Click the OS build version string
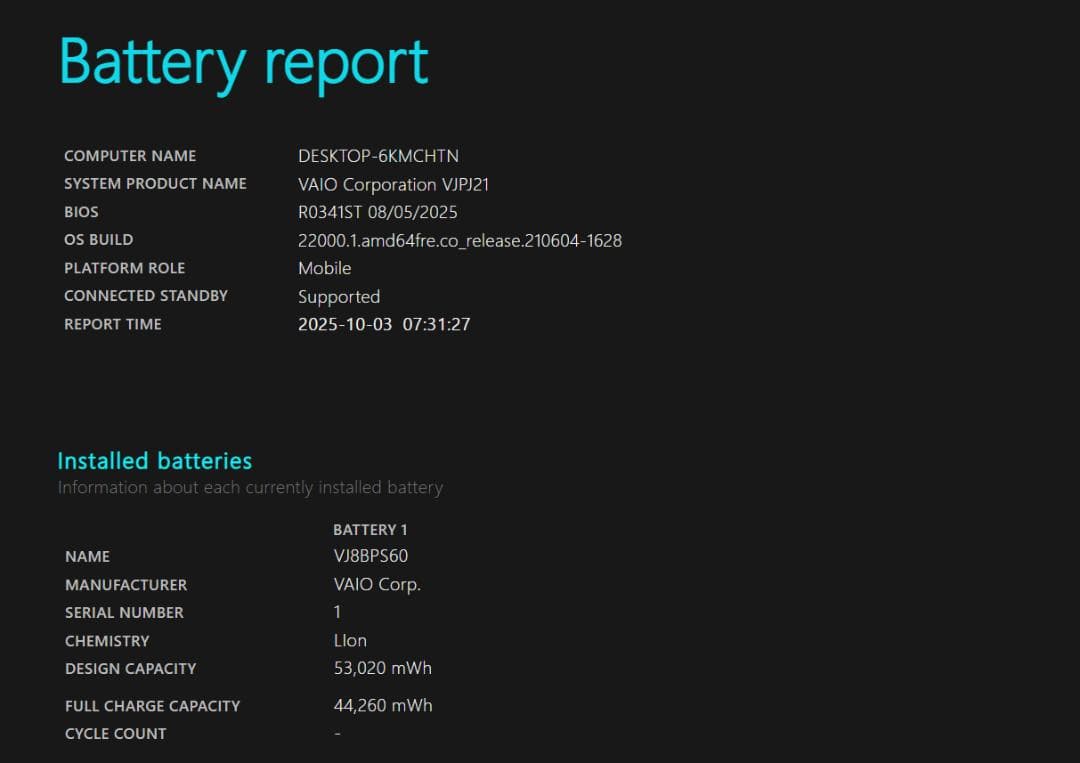1080x763 pixels. (459, 240)
